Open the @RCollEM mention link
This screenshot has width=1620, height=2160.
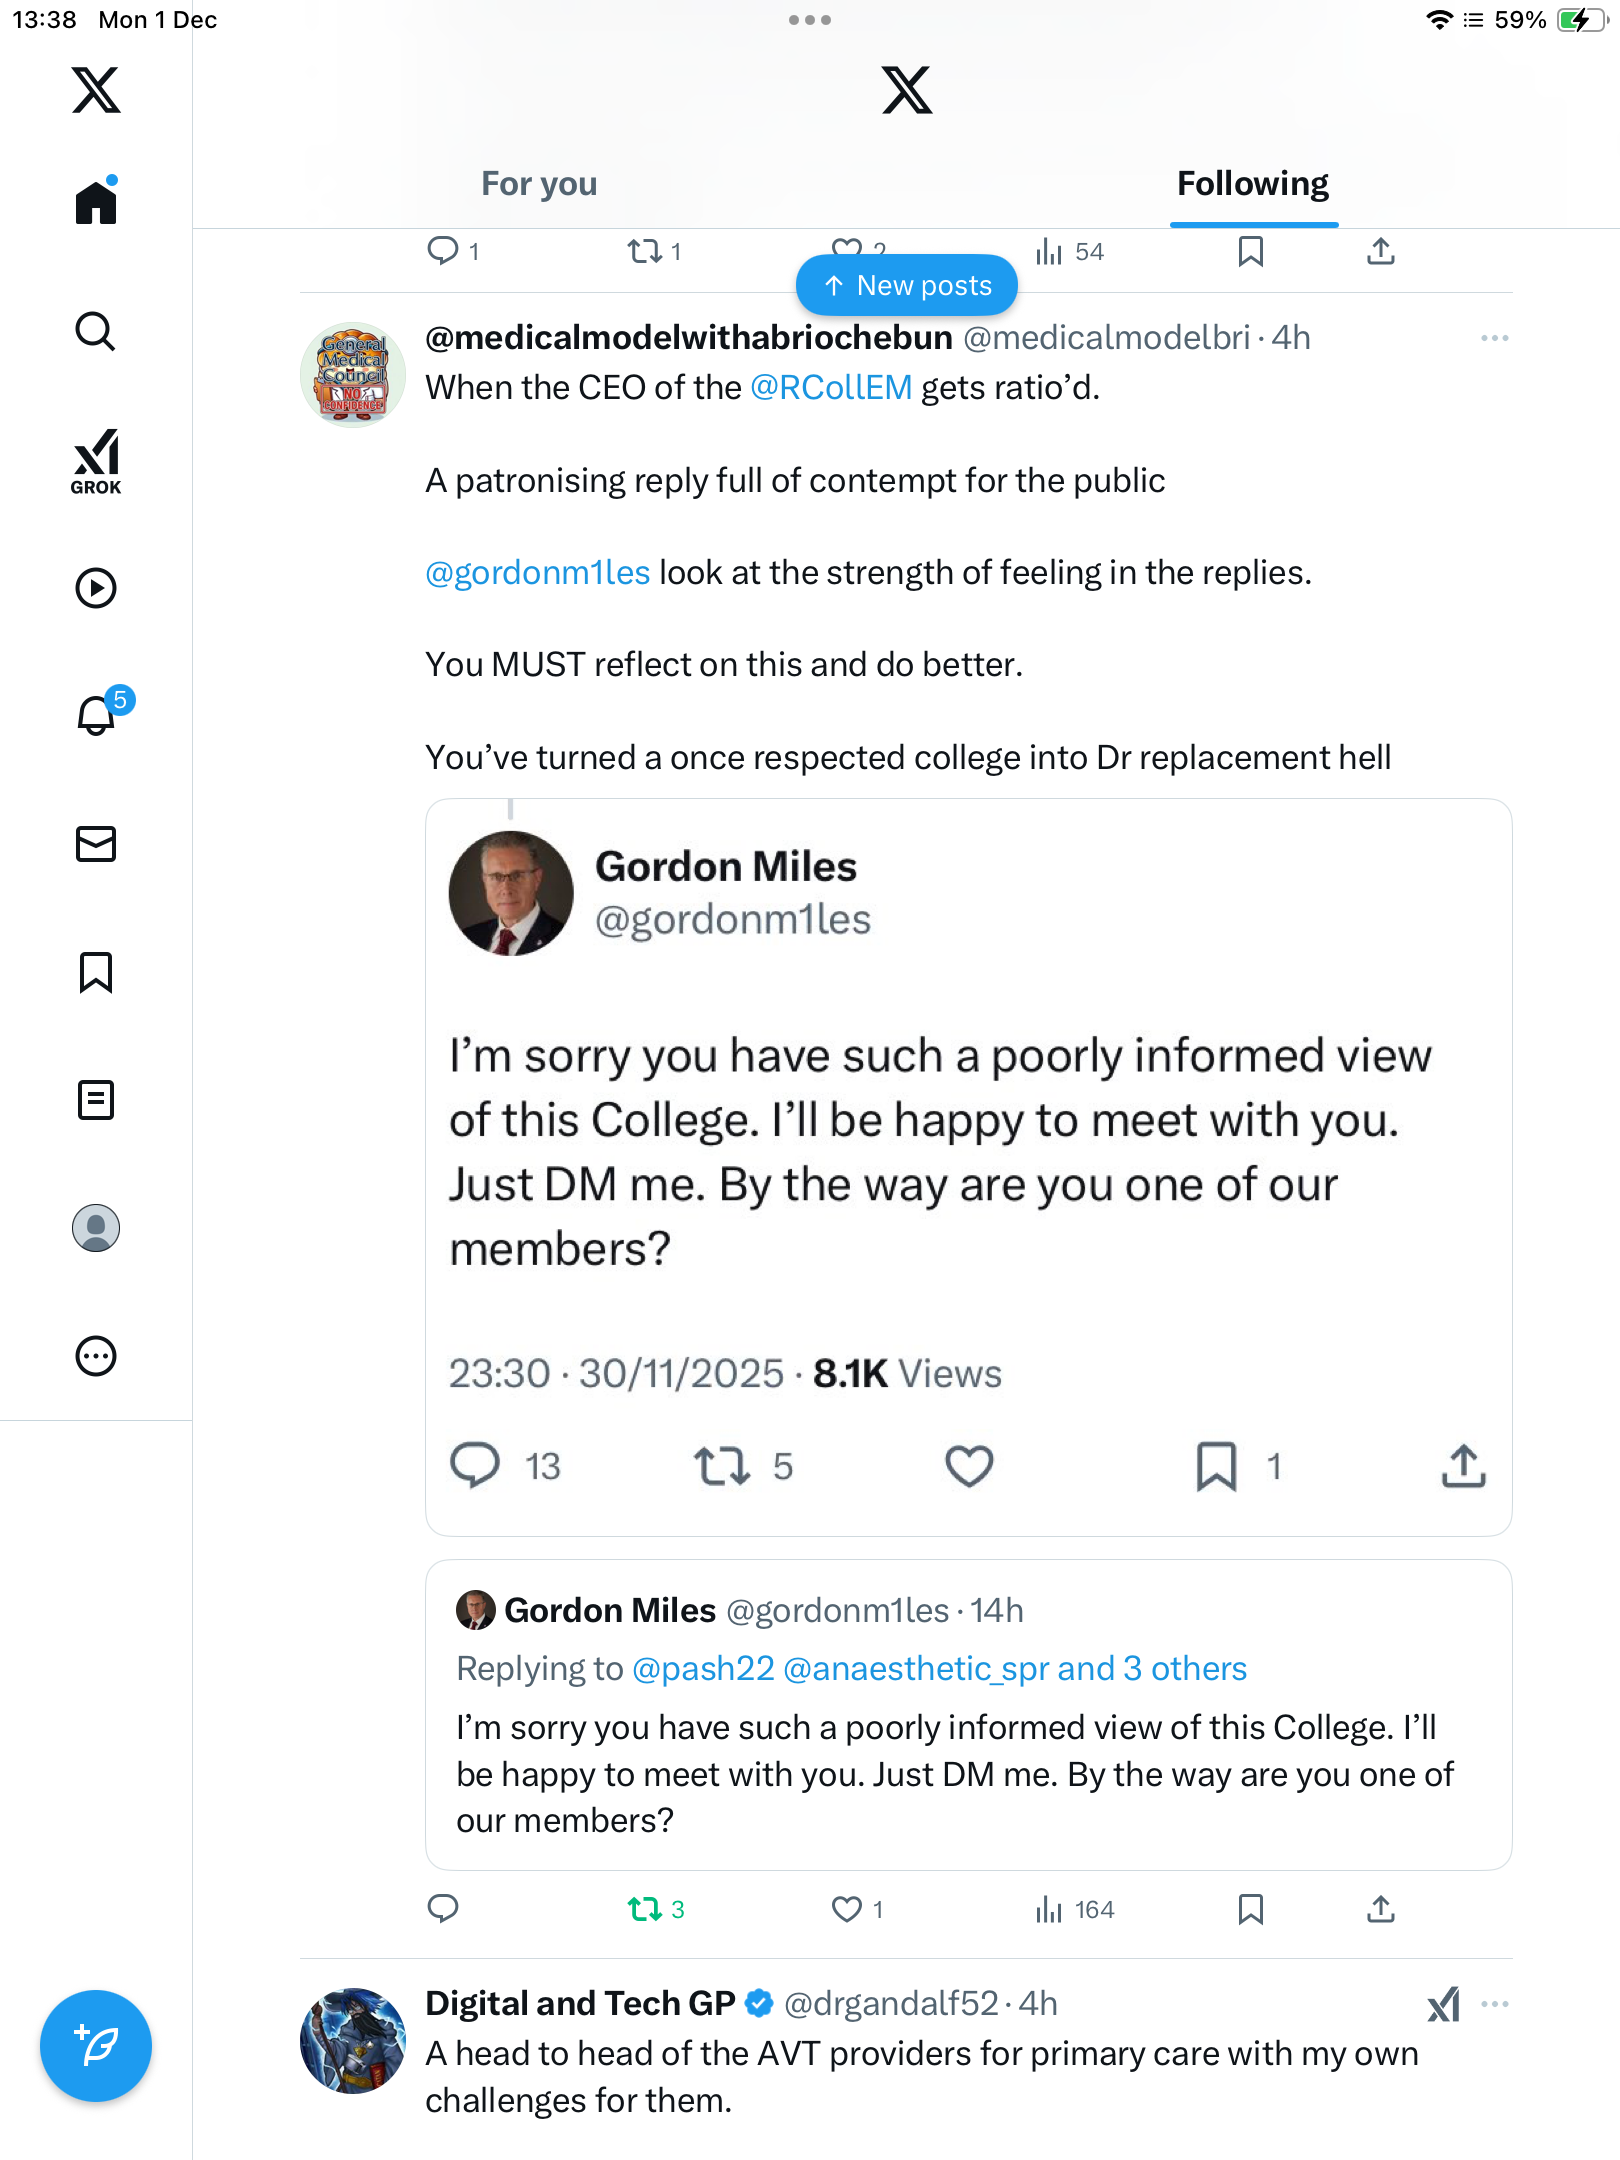831,388
